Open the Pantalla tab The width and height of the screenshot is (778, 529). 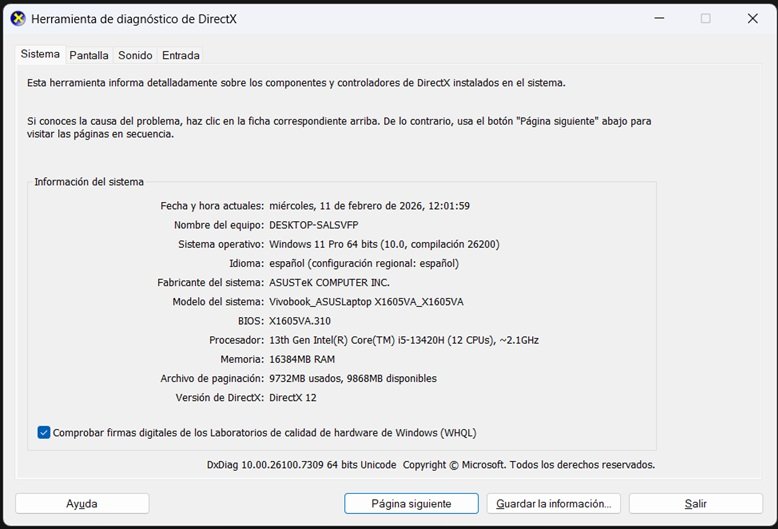tap(89, 56)
